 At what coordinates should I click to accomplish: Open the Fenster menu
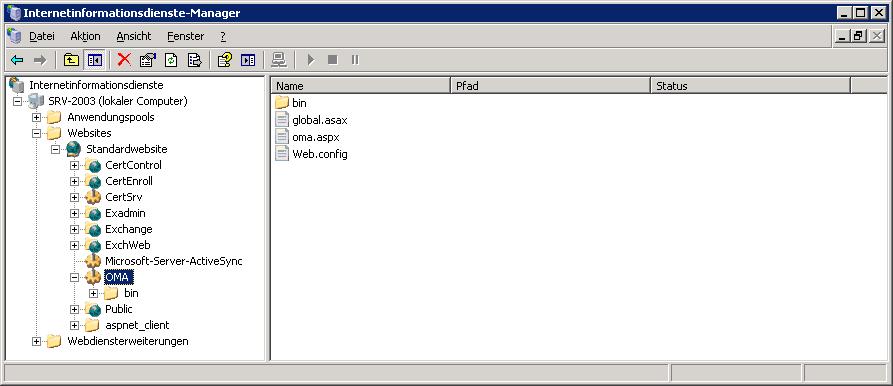pyautogui.click(x=186, y=36)
